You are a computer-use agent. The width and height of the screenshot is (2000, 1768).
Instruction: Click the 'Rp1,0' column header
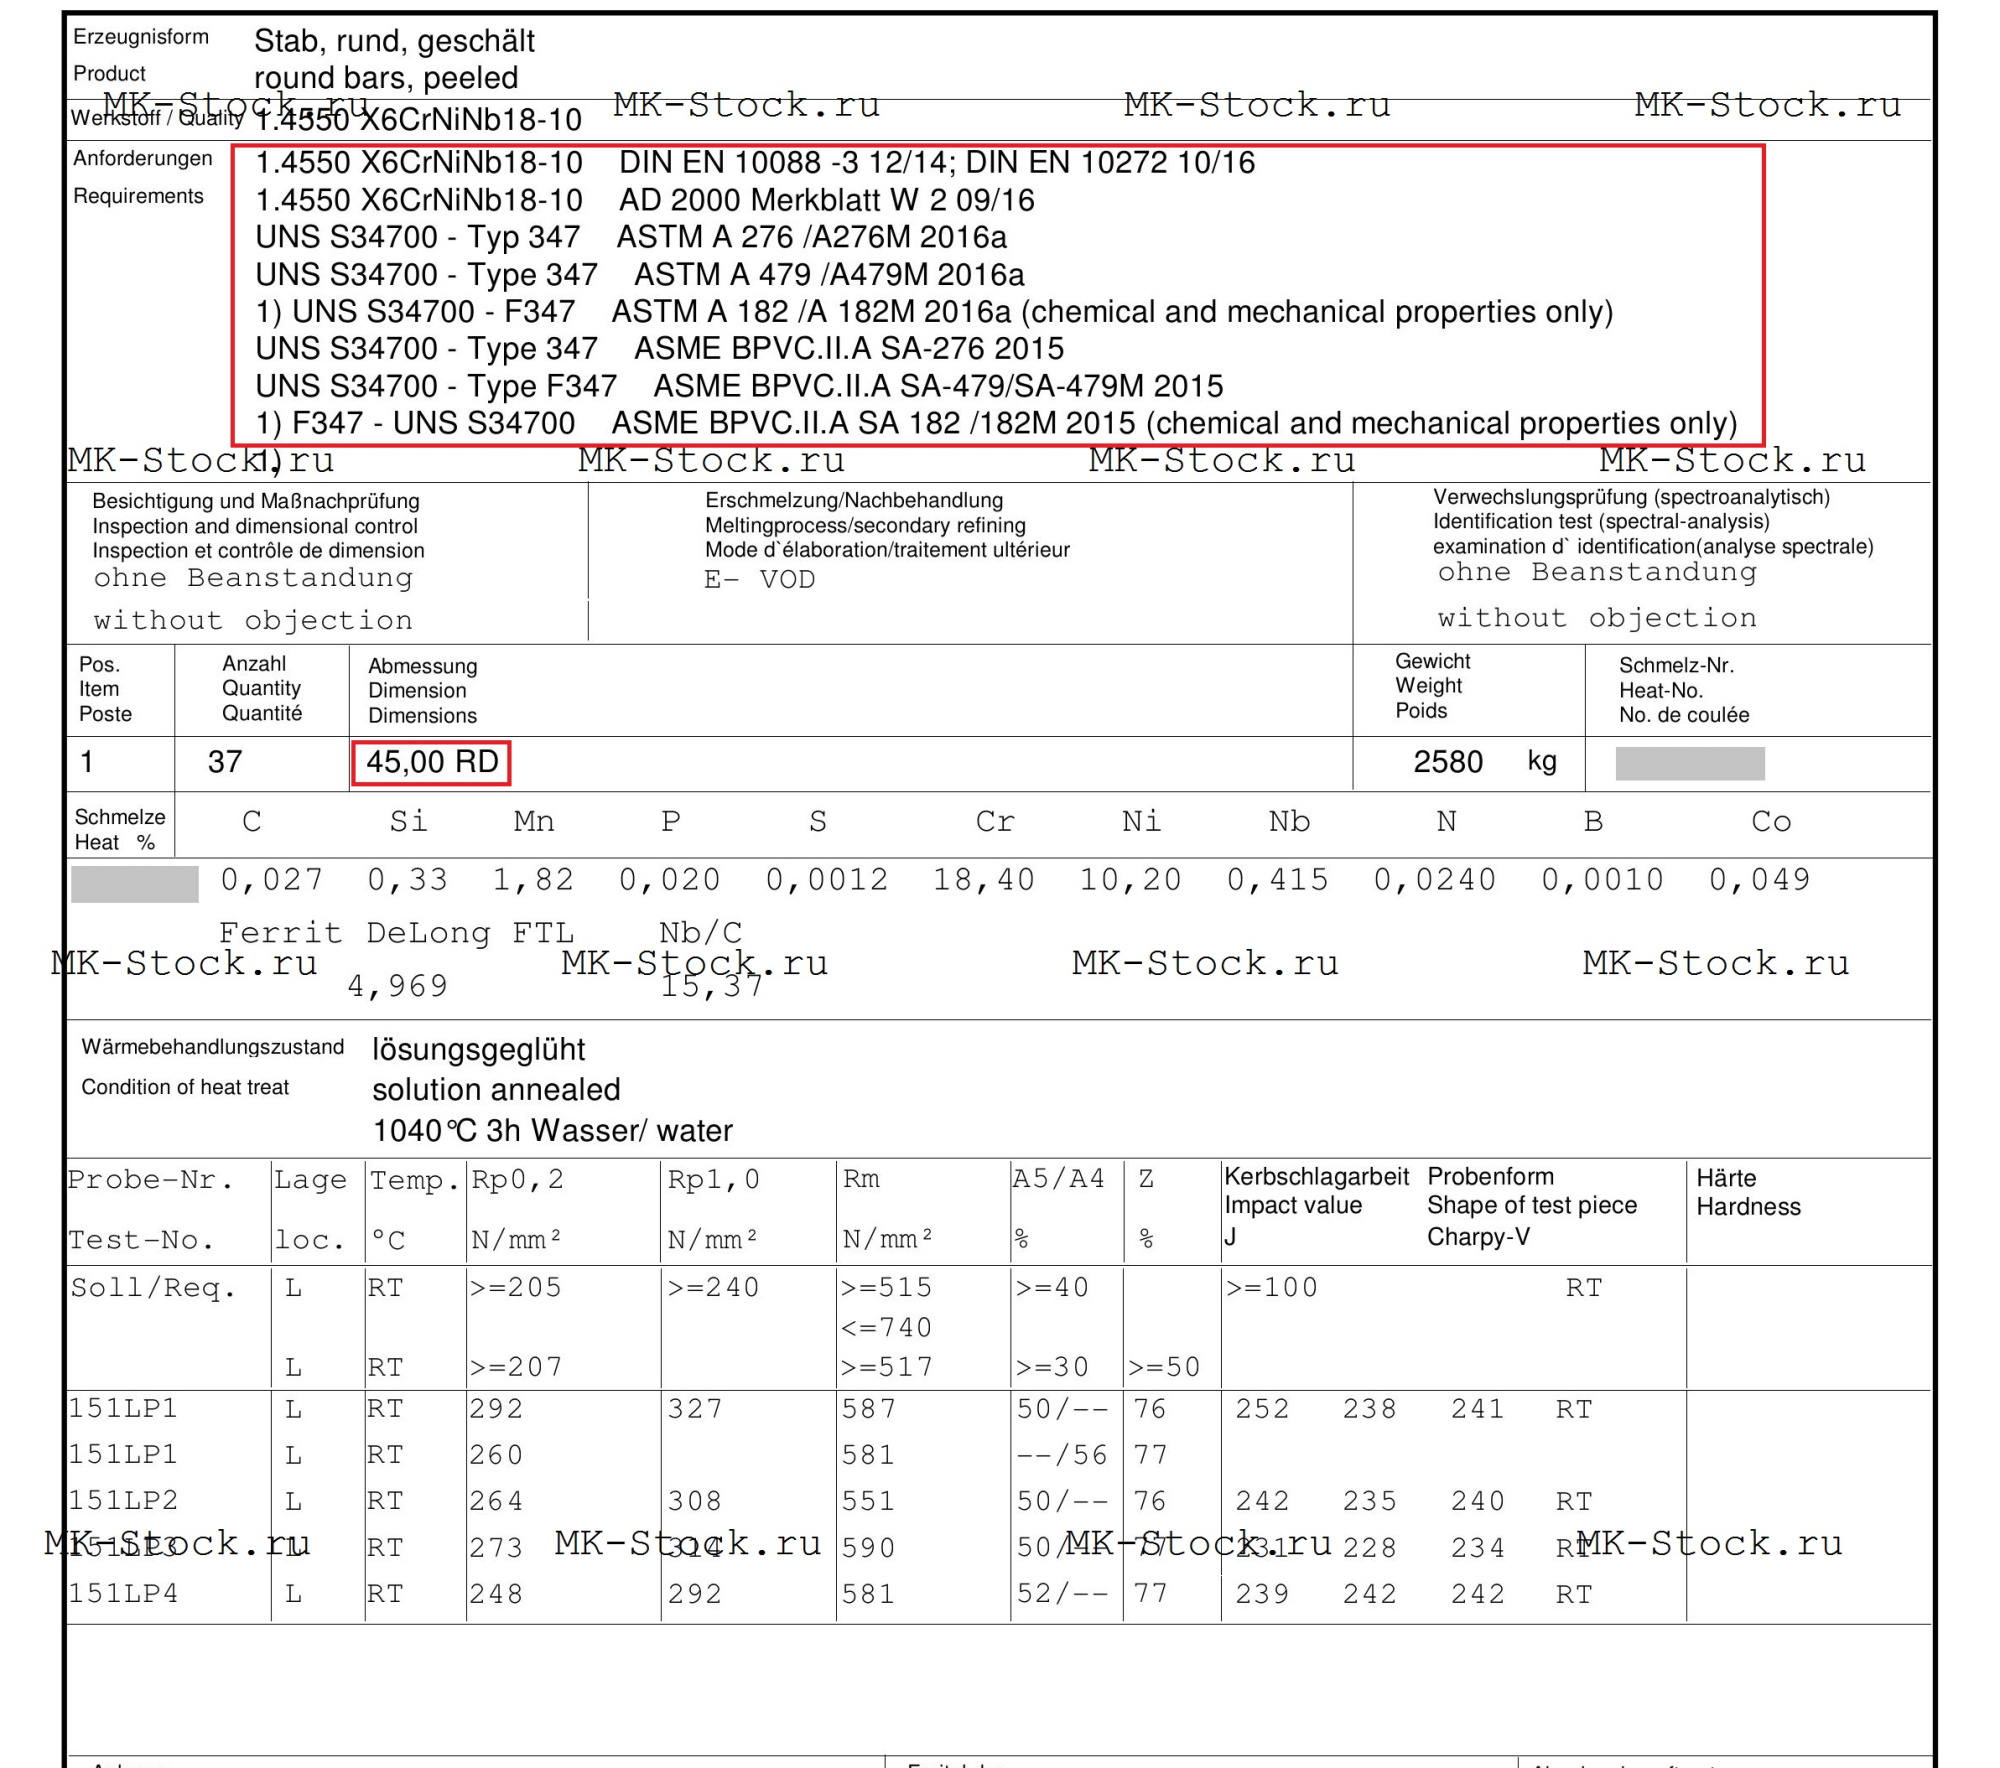click(x=714, y=1180)
